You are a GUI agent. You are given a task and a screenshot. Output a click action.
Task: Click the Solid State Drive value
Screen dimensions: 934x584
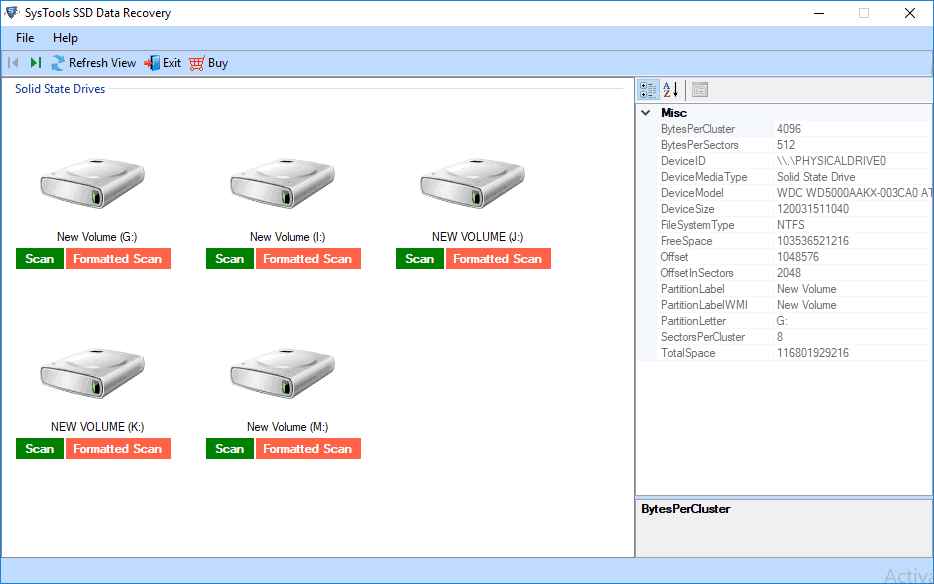point(816,177)
